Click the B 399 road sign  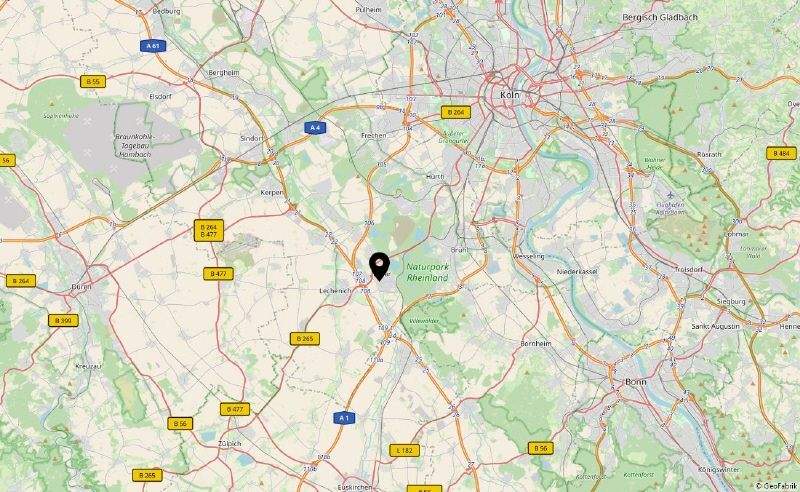point(63,321)
